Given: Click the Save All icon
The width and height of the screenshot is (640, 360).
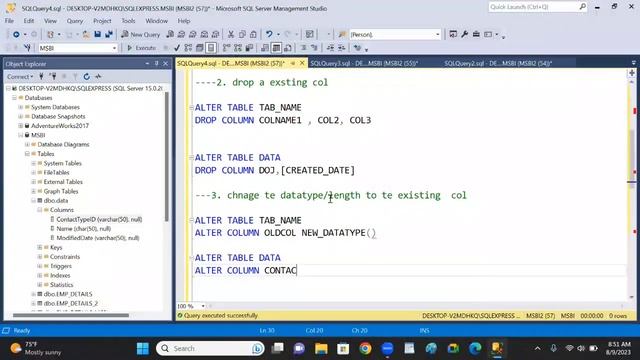Looking at the screenshot, I should (x=109, y=35).
